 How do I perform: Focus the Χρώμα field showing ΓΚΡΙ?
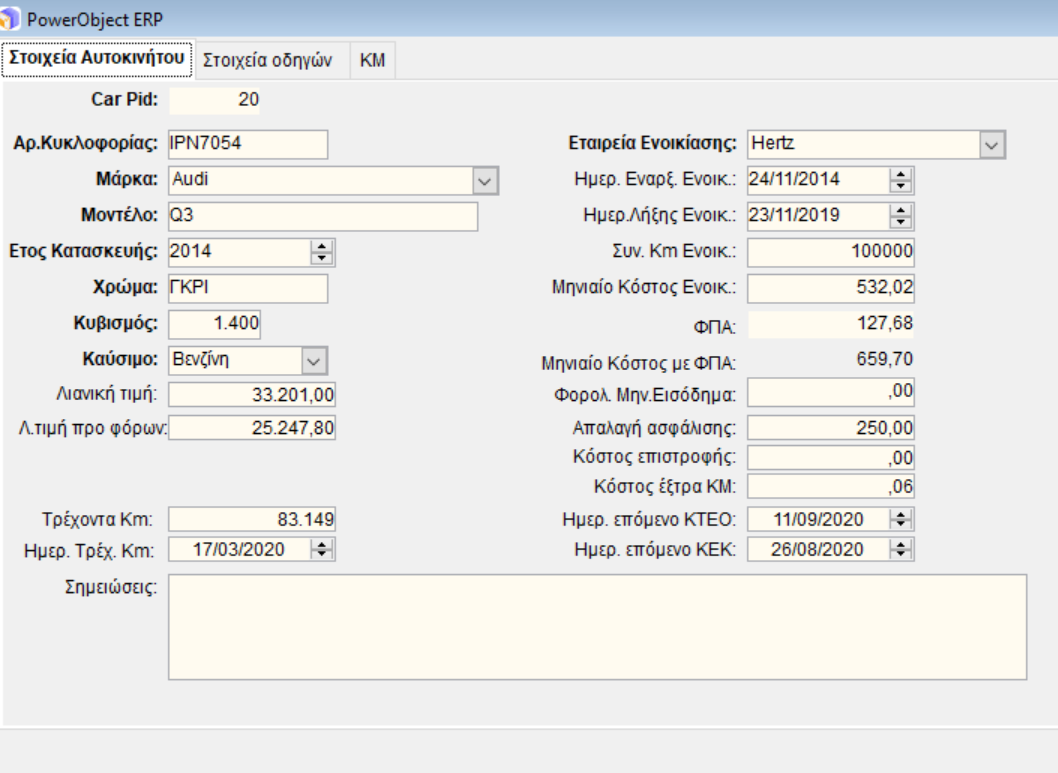(248, 288)
